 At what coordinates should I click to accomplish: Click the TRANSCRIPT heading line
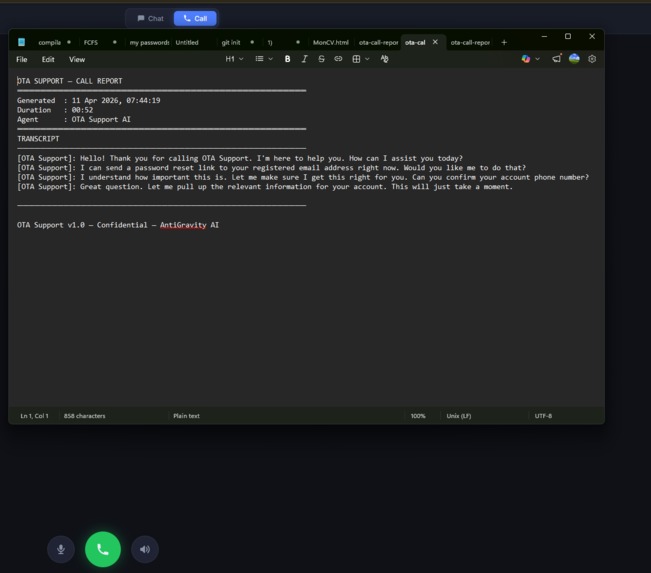[x=38, y=139]
